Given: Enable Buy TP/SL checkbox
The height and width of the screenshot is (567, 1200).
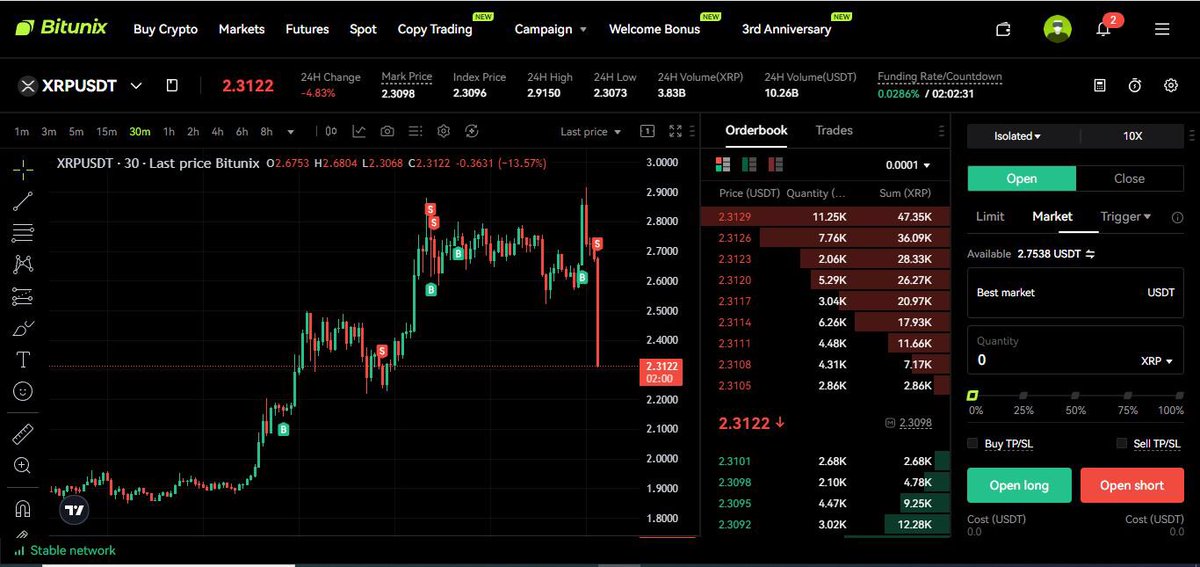Looking at the screenshot, I should [x=973, y=443].
